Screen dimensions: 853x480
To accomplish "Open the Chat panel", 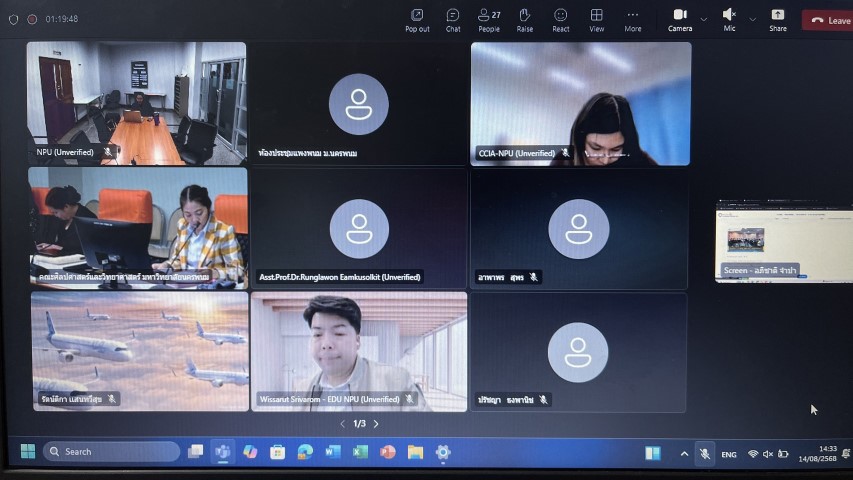I will click(453, 19).
